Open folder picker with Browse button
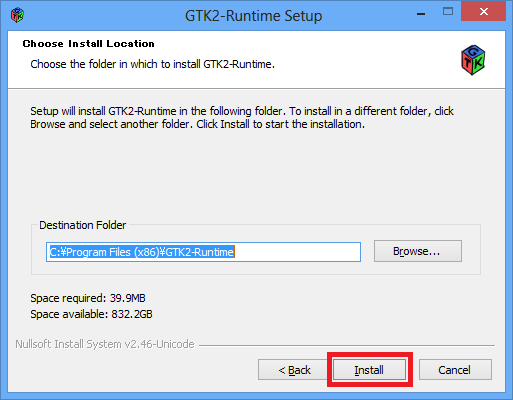Viewport: 513px width, 400px height. click(x=418, y=251)
